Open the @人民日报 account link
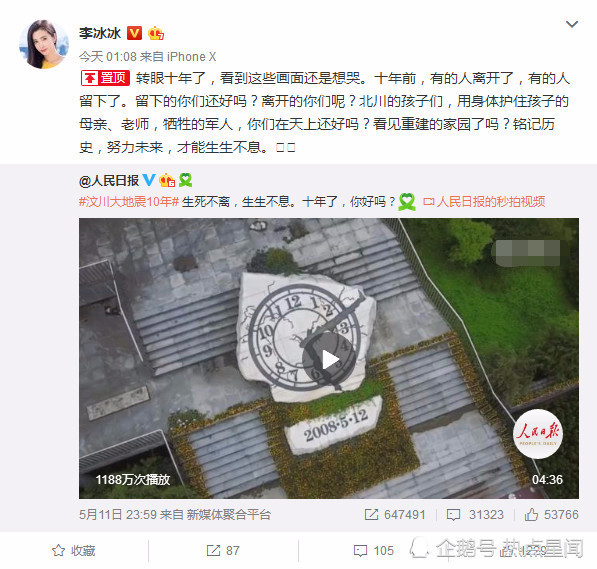 pyautogui.click(x=109, y=181)
